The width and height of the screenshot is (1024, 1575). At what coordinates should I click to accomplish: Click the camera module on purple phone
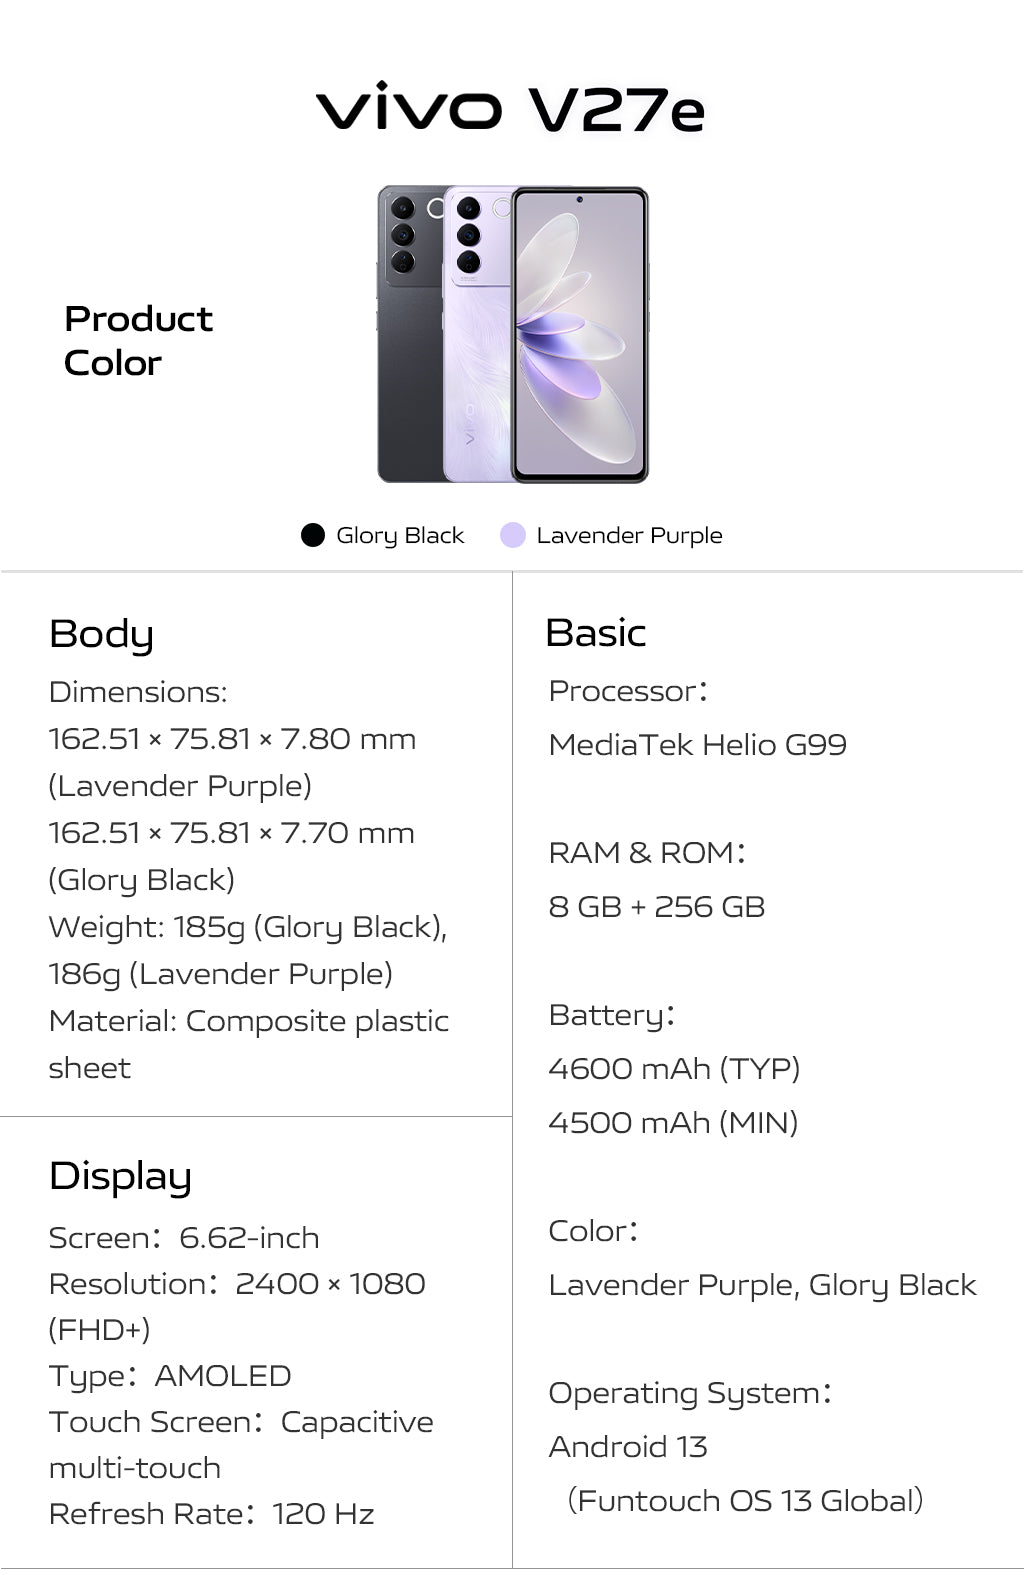tap(469, 235)
